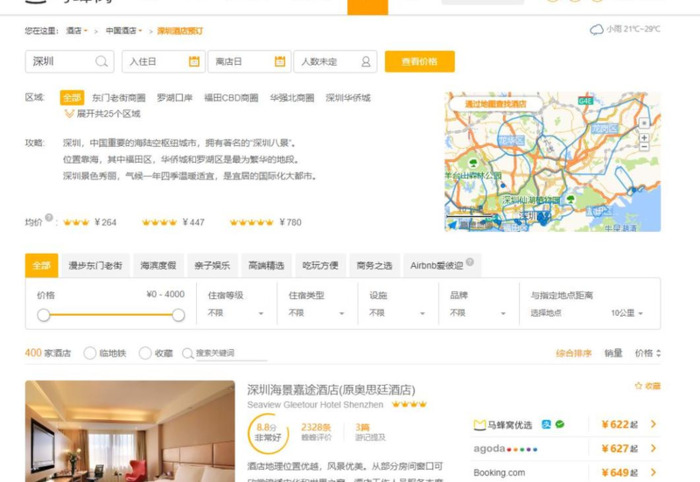Screen dimensions: 700x482
Task: Filter by 华强北商圈 area
Action: pyautogui.click(x=292, y=98)
